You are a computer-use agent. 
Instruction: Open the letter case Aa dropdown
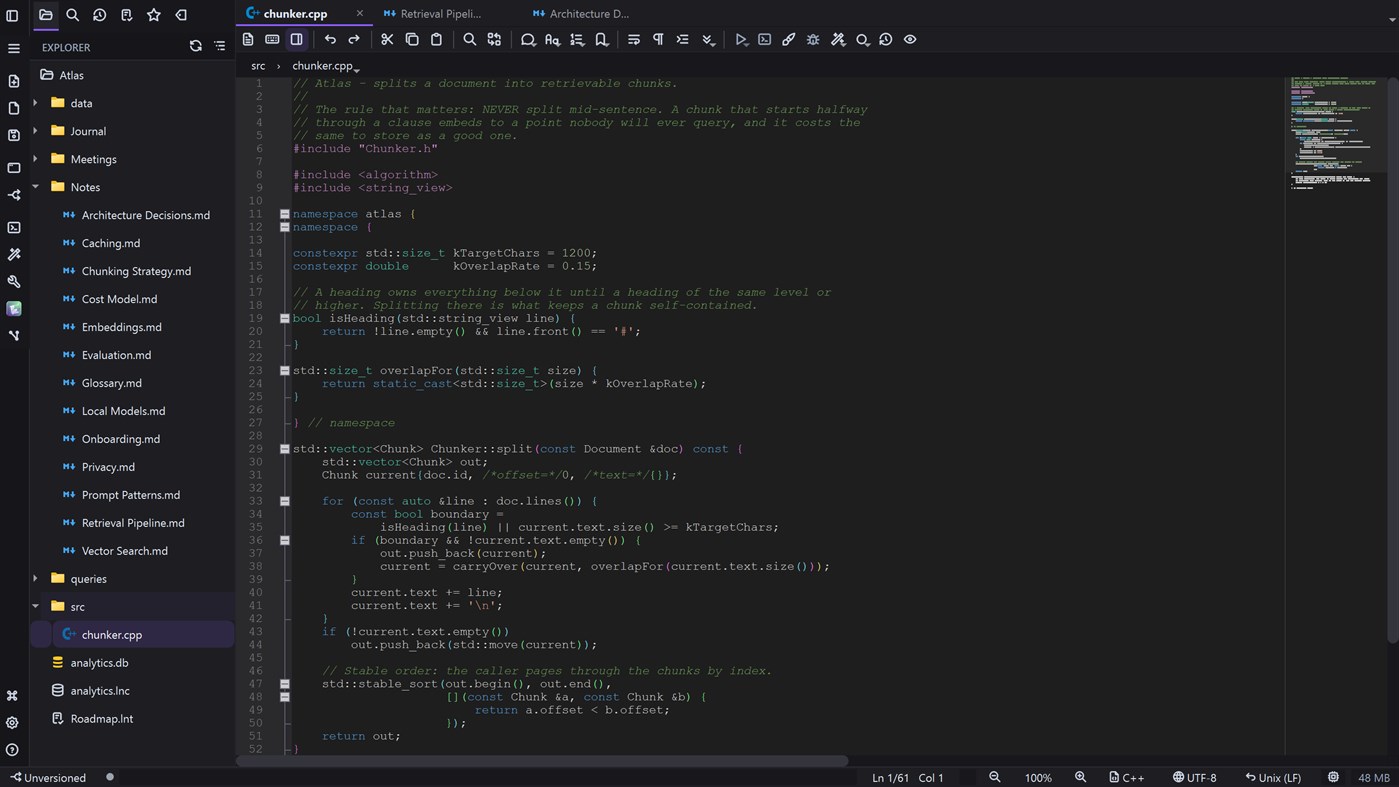click(552, 40)
